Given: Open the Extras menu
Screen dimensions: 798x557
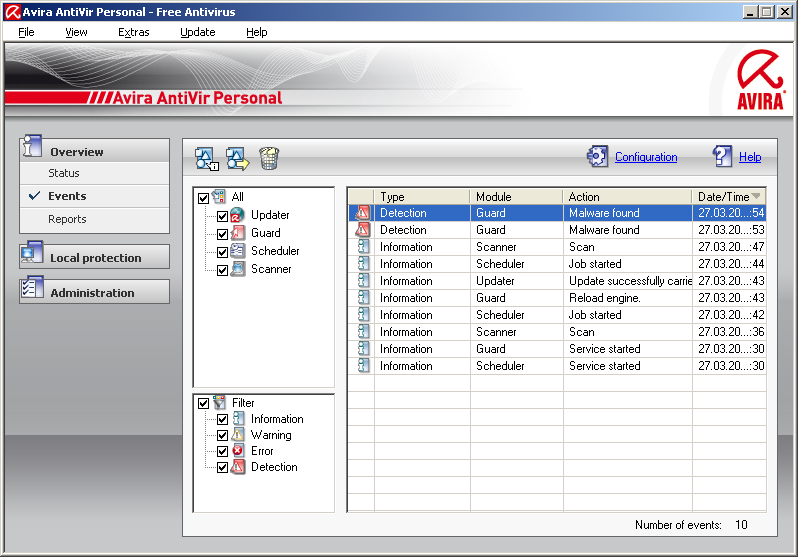Looking at the screenshot, I should click(x=133, y=32).
